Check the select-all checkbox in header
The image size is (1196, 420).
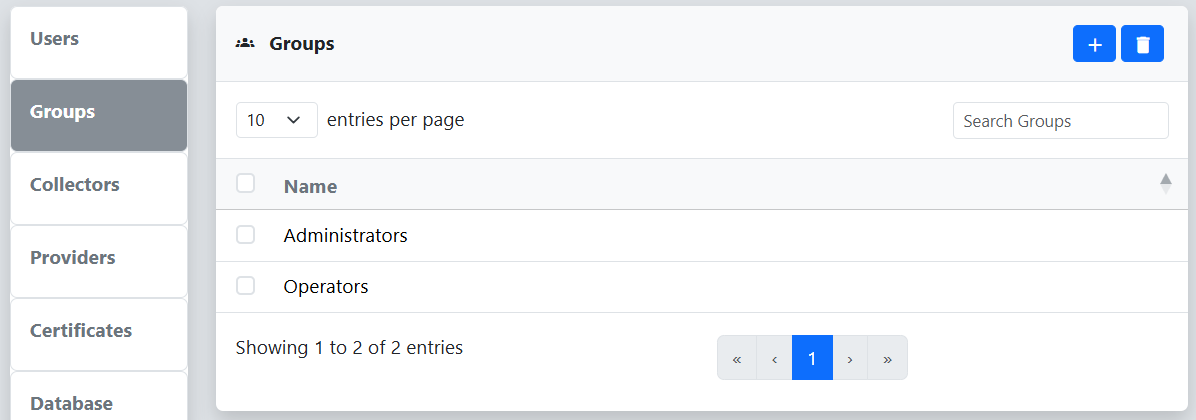click(x=245, y=183)
